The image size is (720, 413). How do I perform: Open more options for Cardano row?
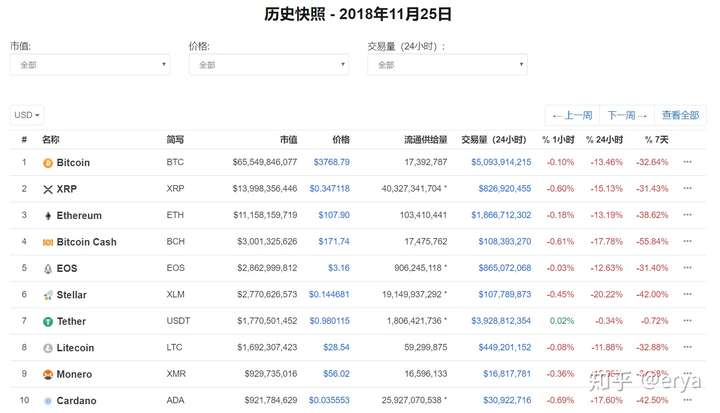[687, 400]
